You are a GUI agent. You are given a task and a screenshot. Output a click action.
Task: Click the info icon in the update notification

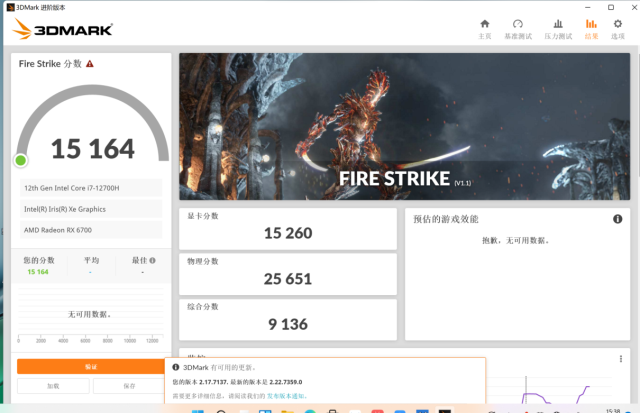[176, 367]
